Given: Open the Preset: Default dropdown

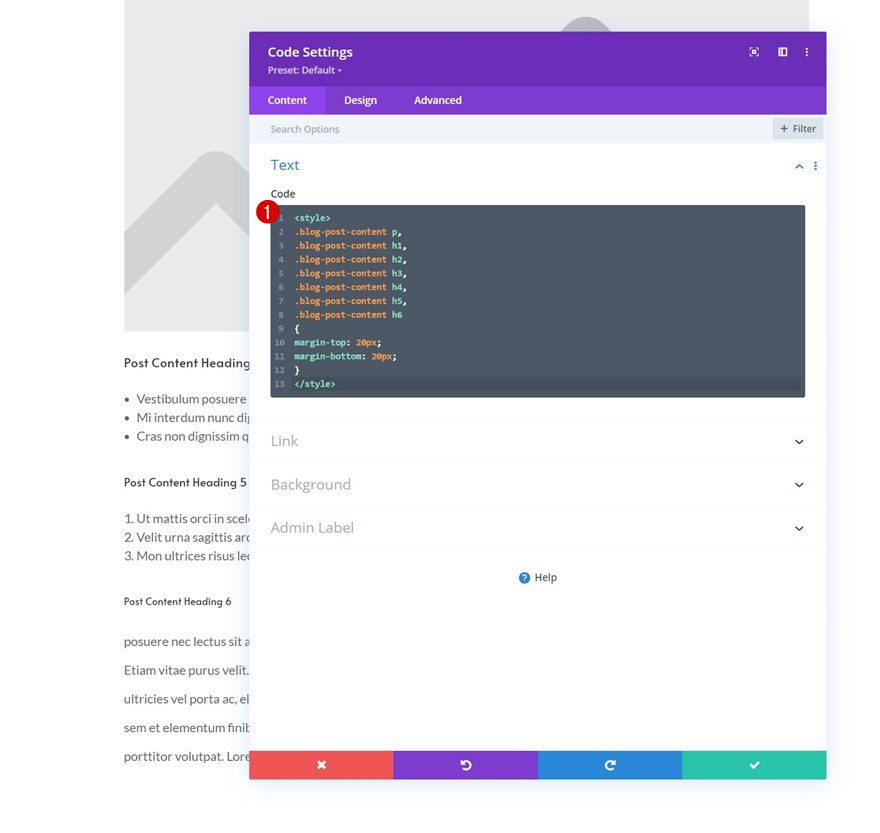Looking at the screenshot, I should tap(305, 69).
